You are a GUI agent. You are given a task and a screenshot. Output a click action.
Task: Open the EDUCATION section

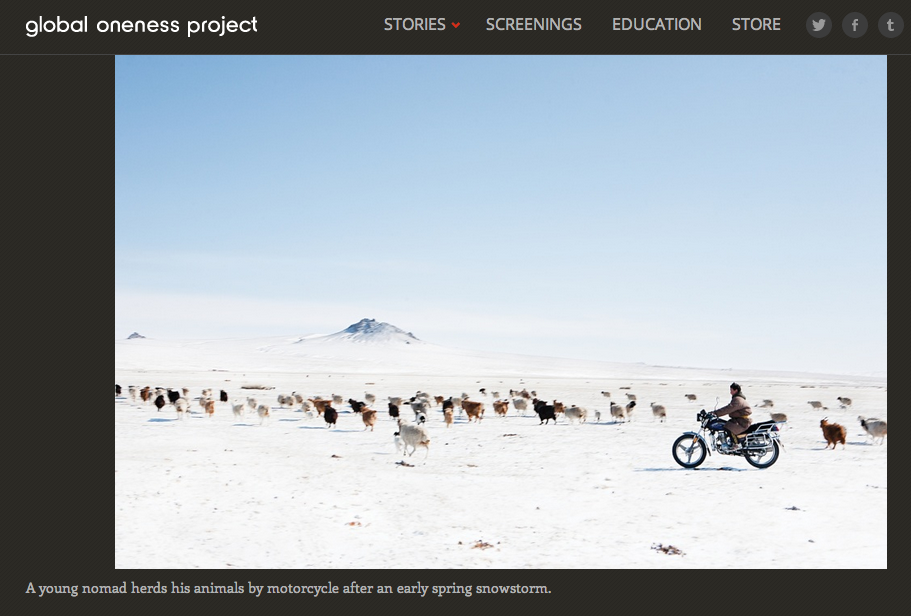tap(657, 24)
